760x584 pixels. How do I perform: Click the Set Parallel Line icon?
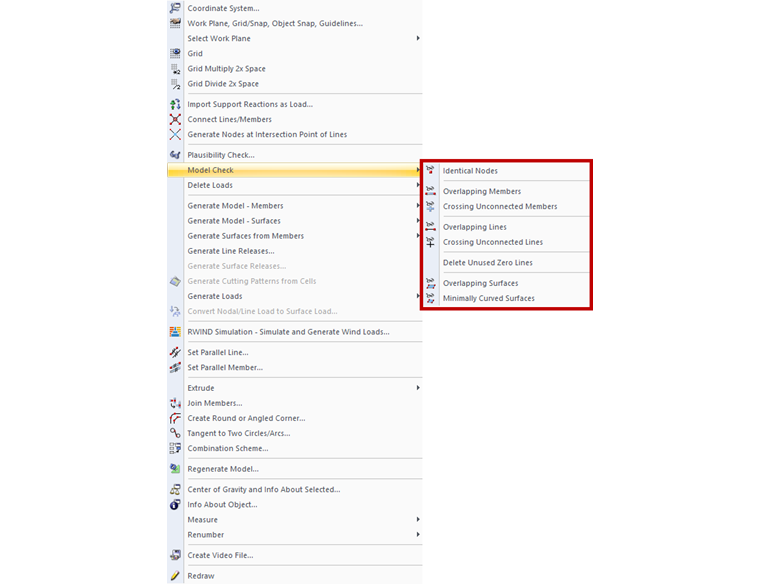tap(175, 352)
